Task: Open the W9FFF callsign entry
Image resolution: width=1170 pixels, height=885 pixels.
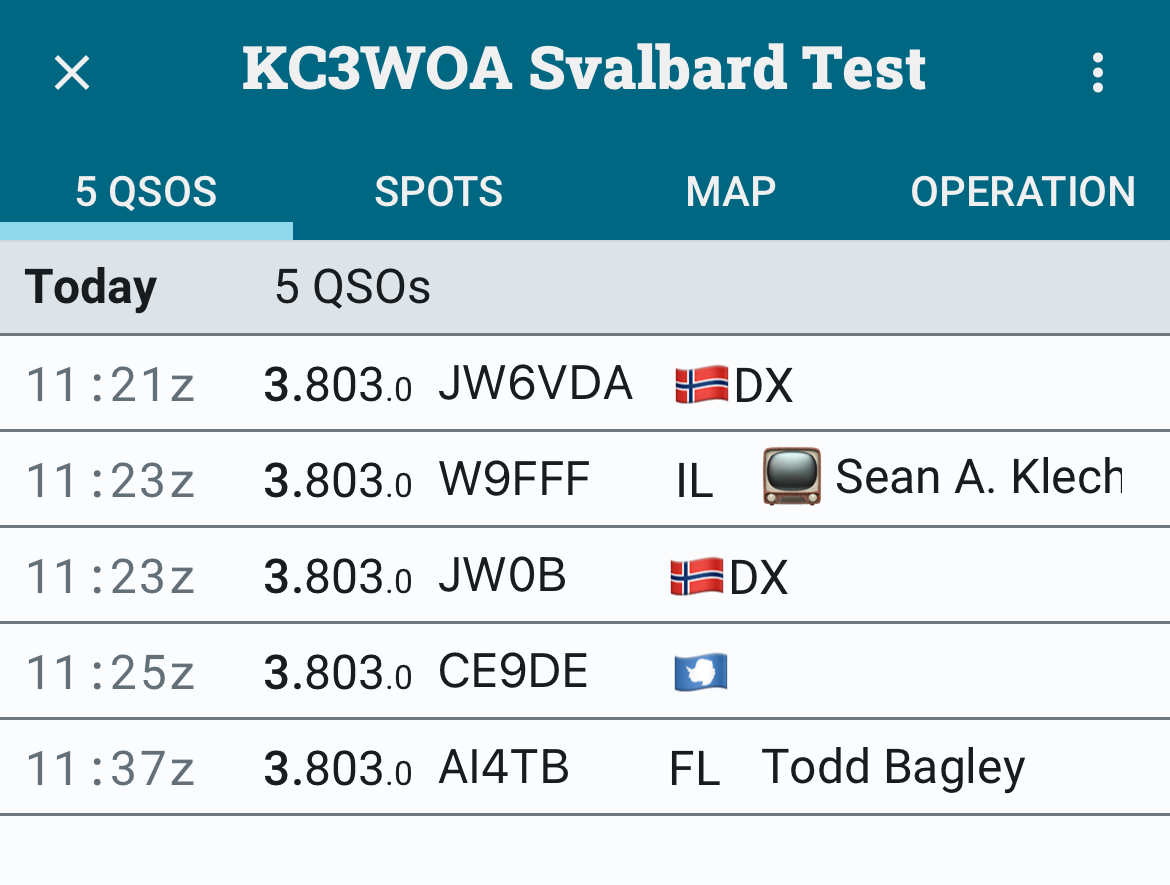Action: [x=514, y=480]
